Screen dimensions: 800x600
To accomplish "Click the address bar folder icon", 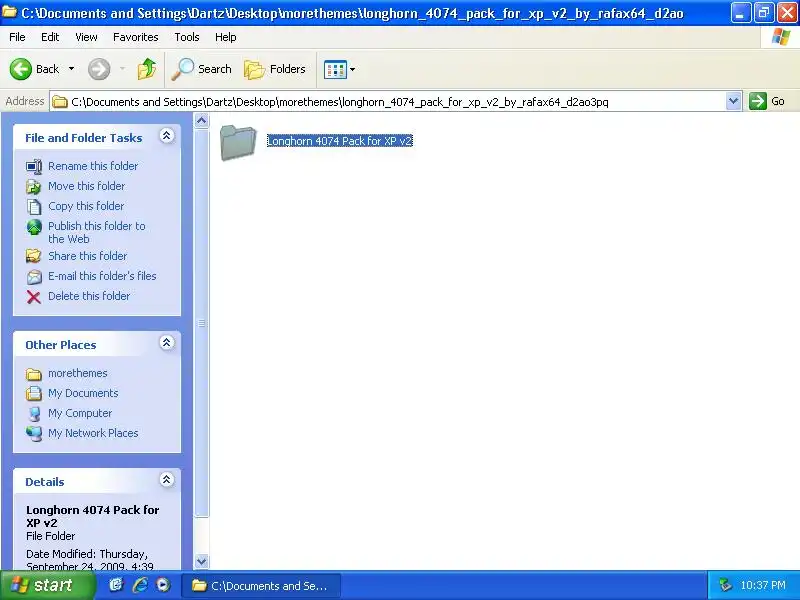I will coord(60,102).
